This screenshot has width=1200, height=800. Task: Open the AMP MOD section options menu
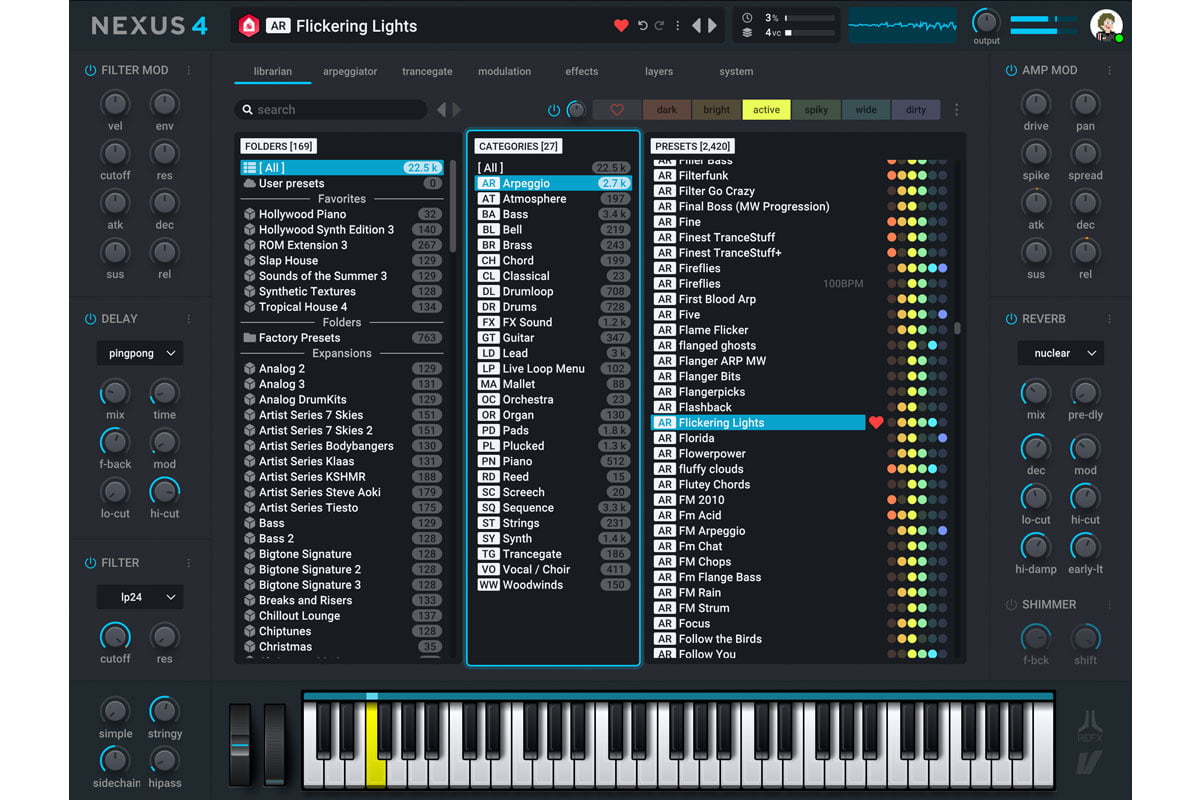[x=1109, y=71]
